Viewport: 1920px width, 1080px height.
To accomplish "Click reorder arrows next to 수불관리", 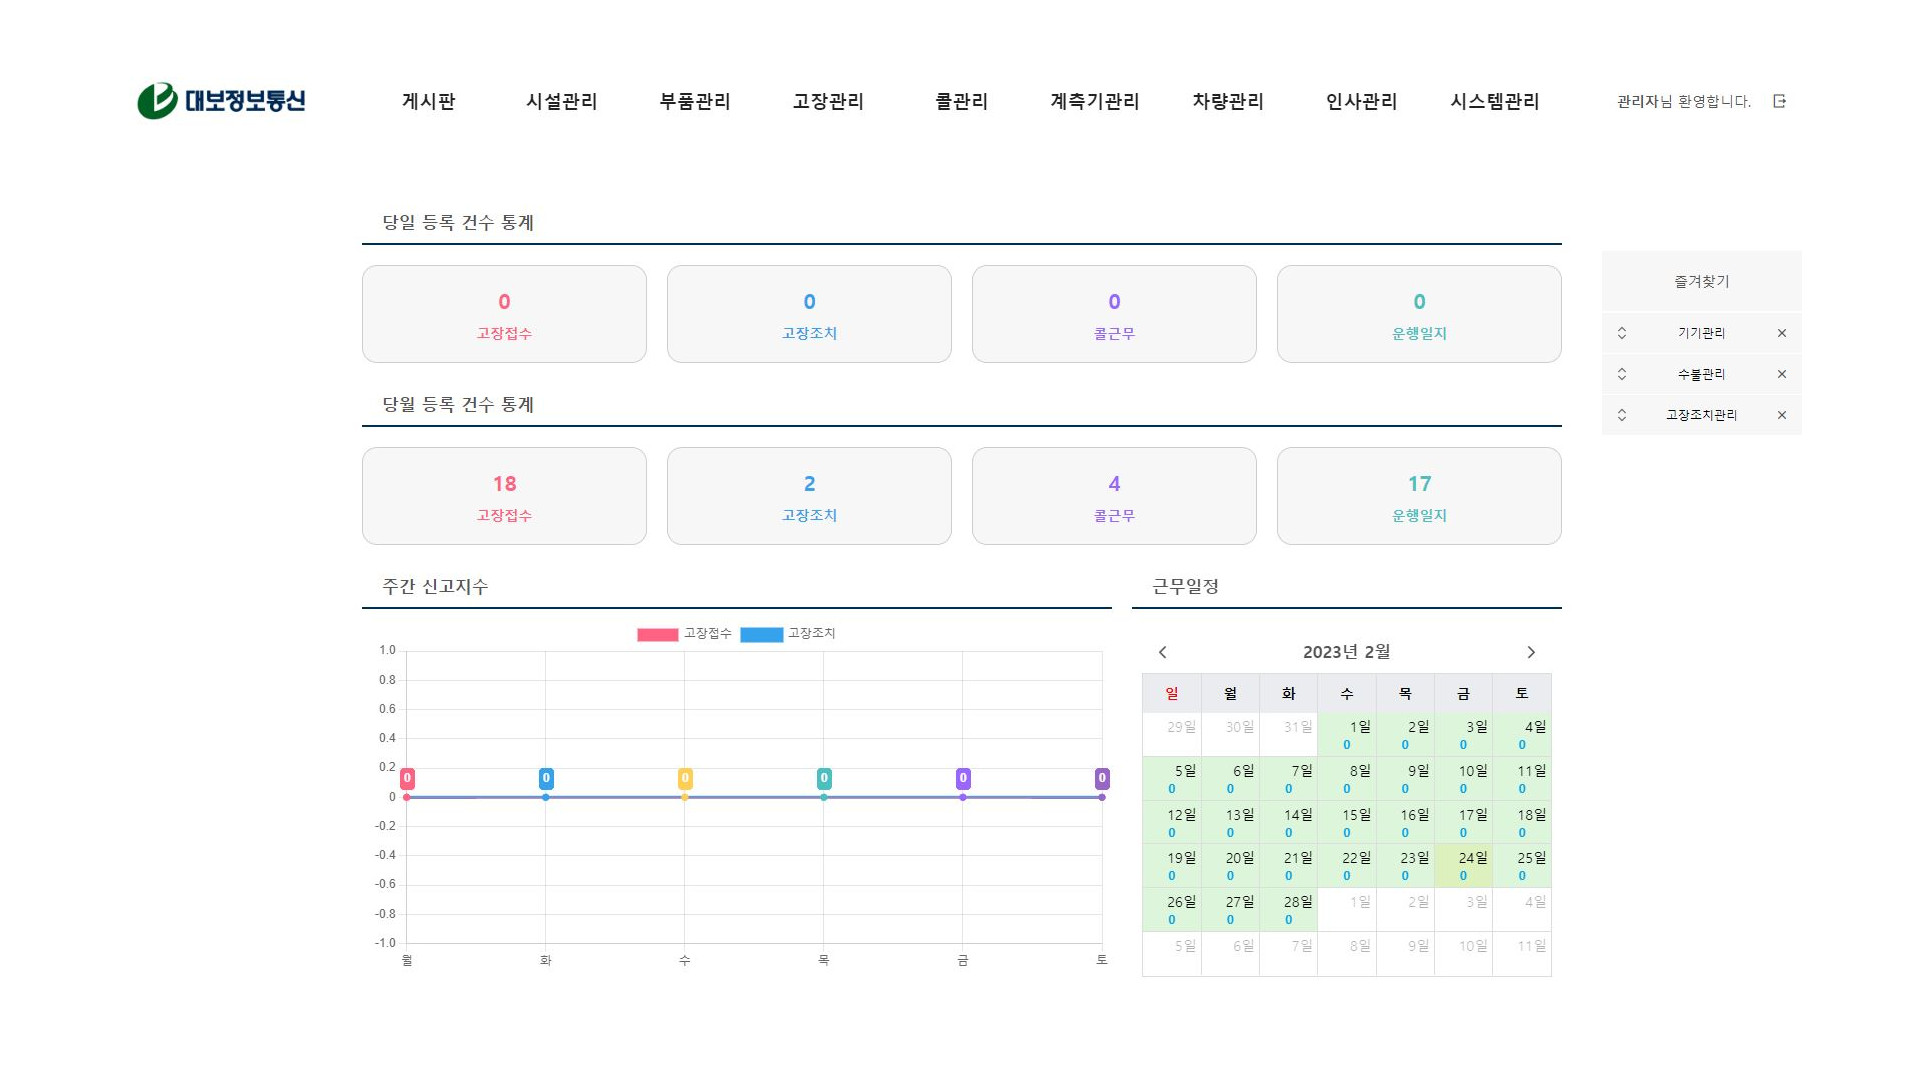I will (1622, 374).
